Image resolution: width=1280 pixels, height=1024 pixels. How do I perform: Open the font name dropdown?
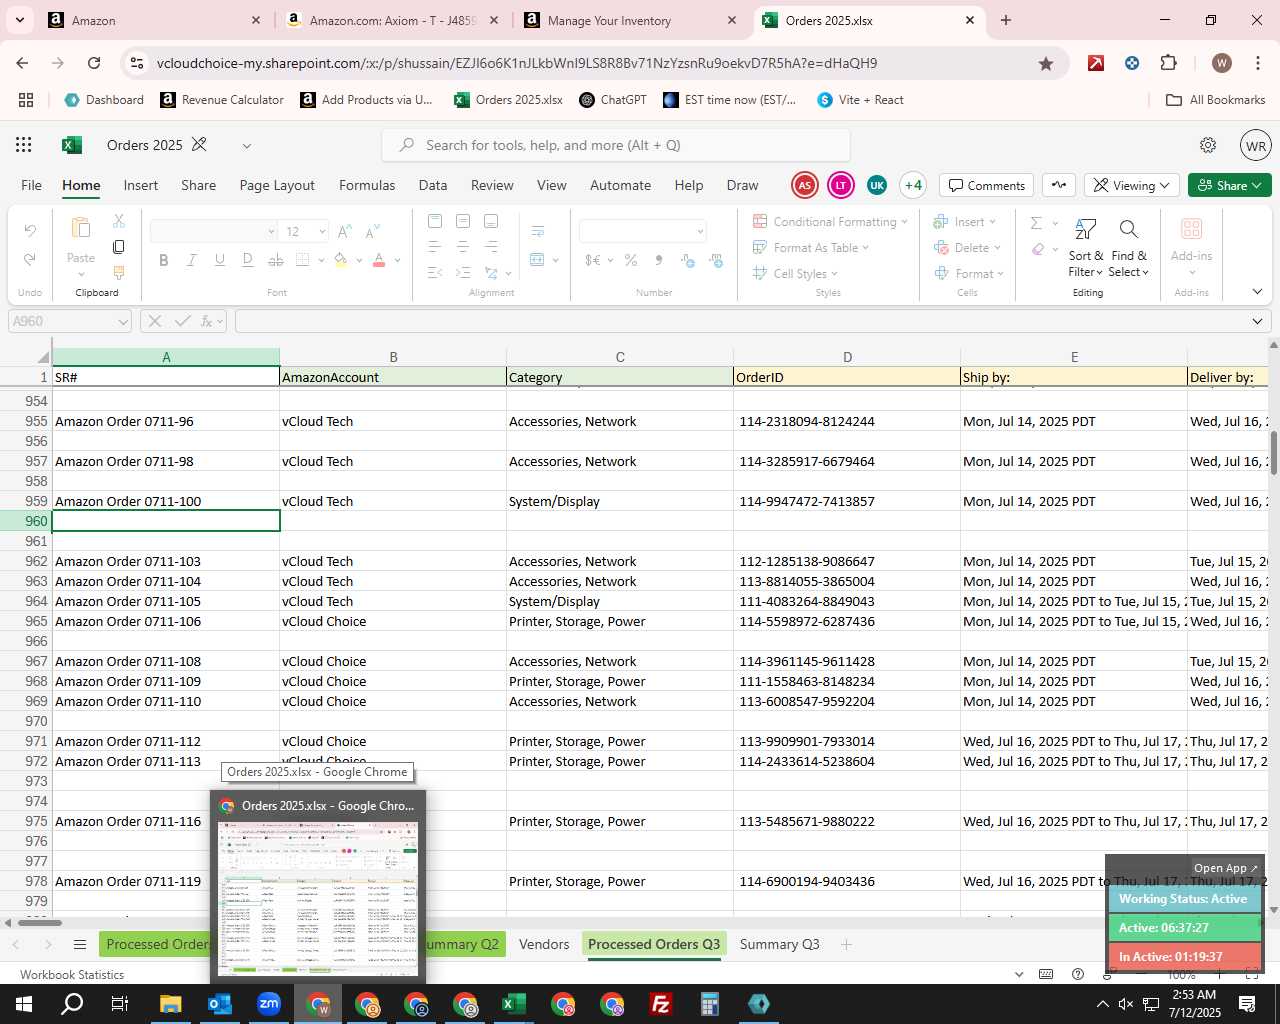(x=271, y=231)
